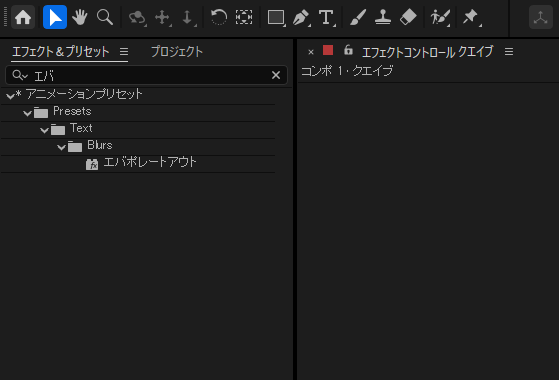This screenshot has height=380, width=559.
Task: Select the Rotation tool
Action: point(219,17)
